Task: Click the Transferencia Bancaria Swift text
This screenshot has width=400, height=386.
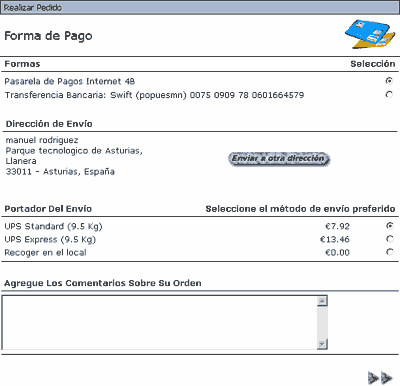Action: [x=154, y=95]
